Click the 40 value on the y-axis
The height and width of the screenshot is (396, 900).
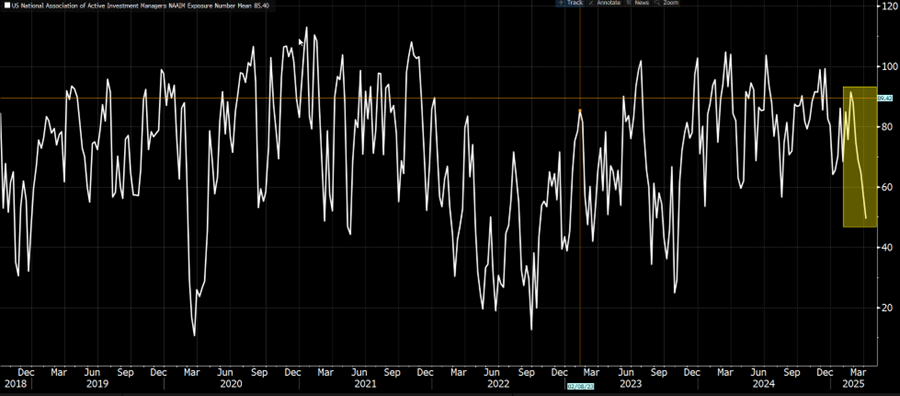click(x=887, y=247)
